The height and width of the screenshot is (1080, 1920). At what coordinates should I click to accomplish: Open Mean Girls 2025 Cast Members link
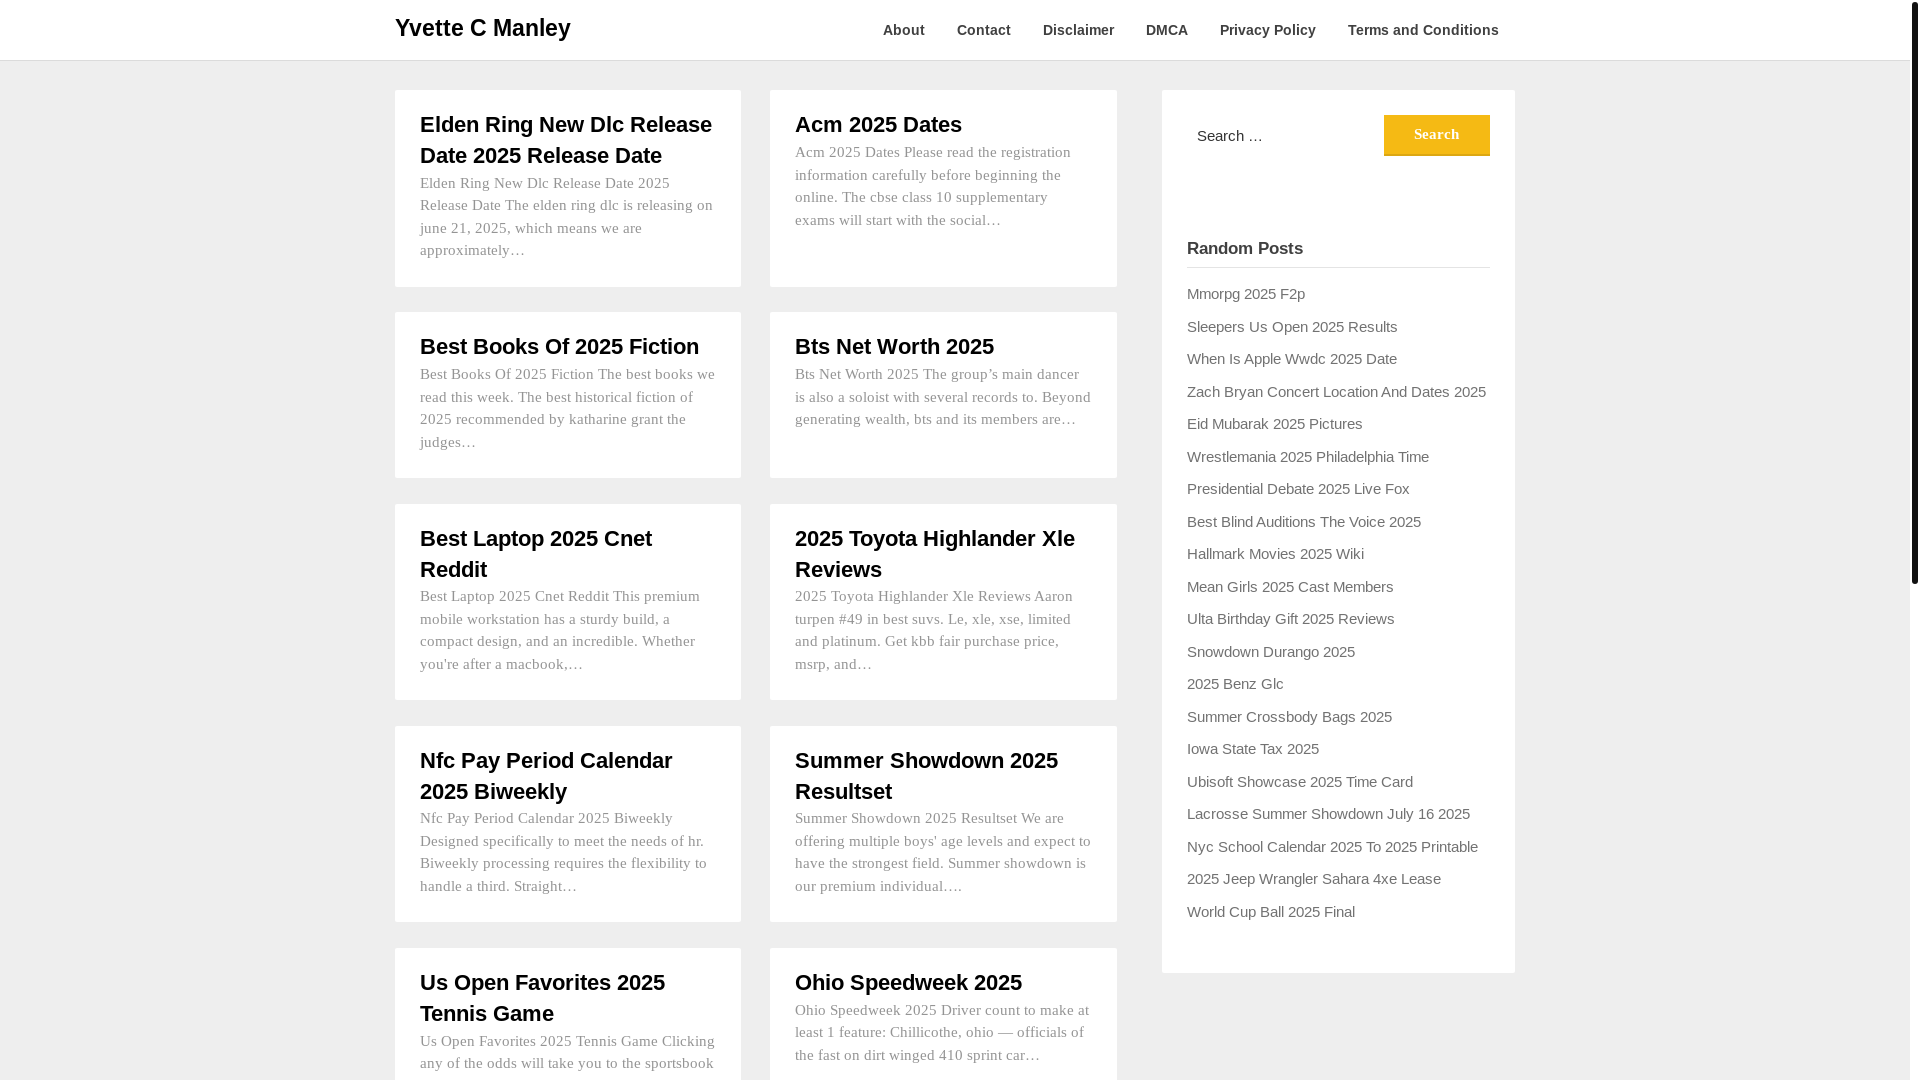[x=1290, y=587]
